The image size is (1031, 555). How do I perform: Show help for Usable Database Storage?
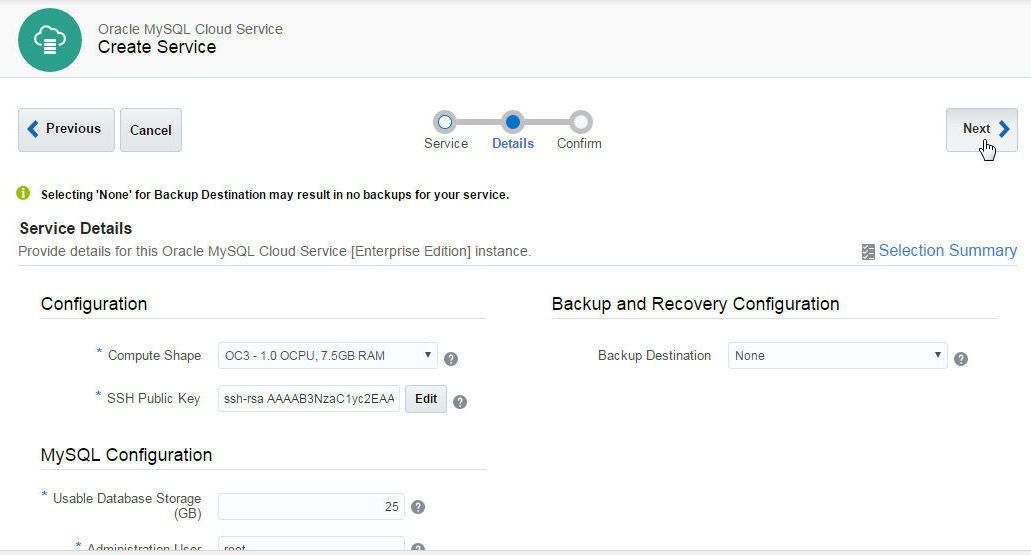418,507
